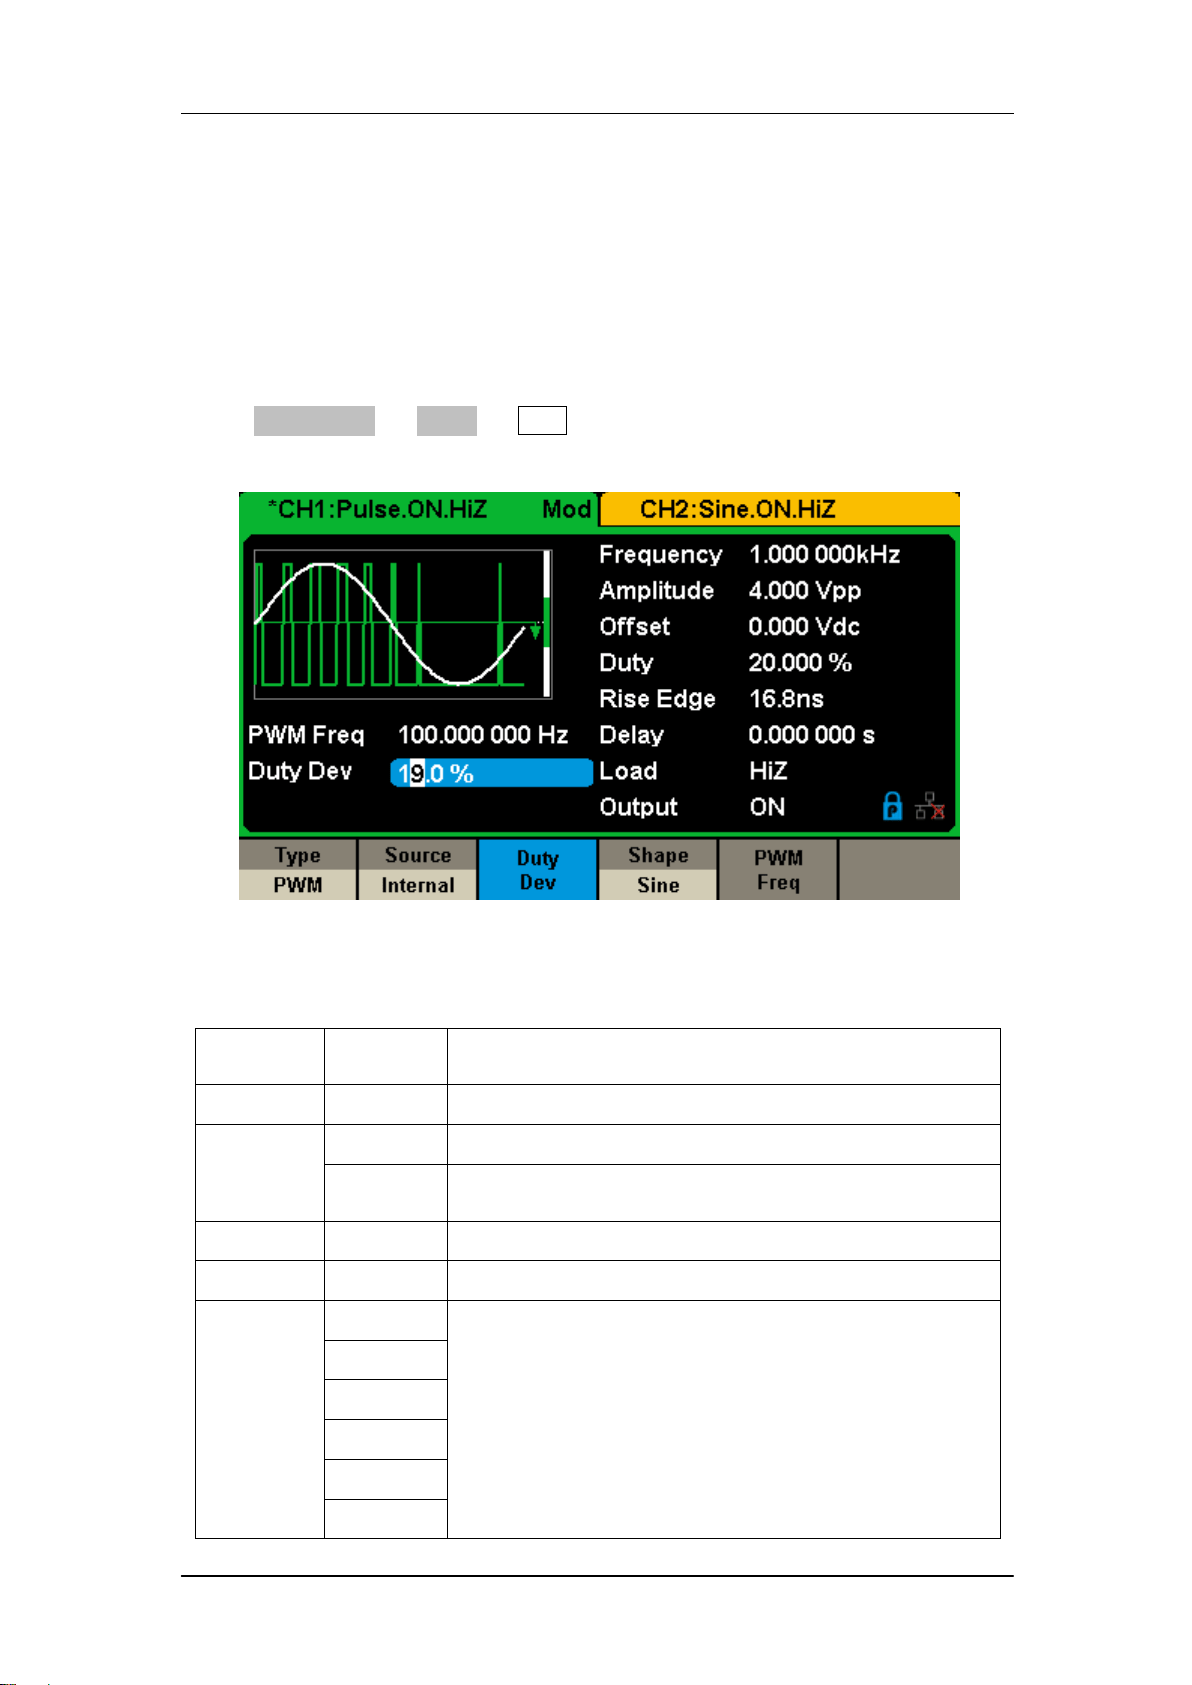
Task: Click the Offset value 0.000 Vdc
Action: tap(804, 627)
